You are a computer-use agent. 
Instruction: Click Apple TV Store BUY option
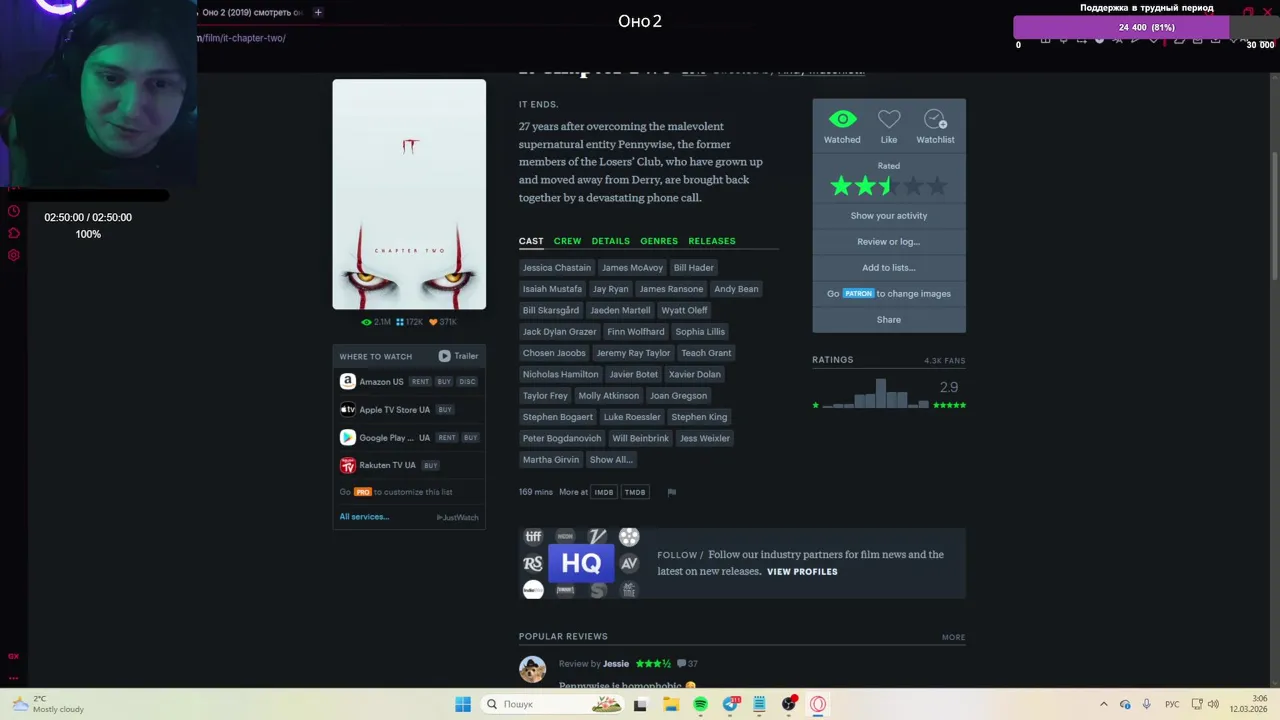445,410
